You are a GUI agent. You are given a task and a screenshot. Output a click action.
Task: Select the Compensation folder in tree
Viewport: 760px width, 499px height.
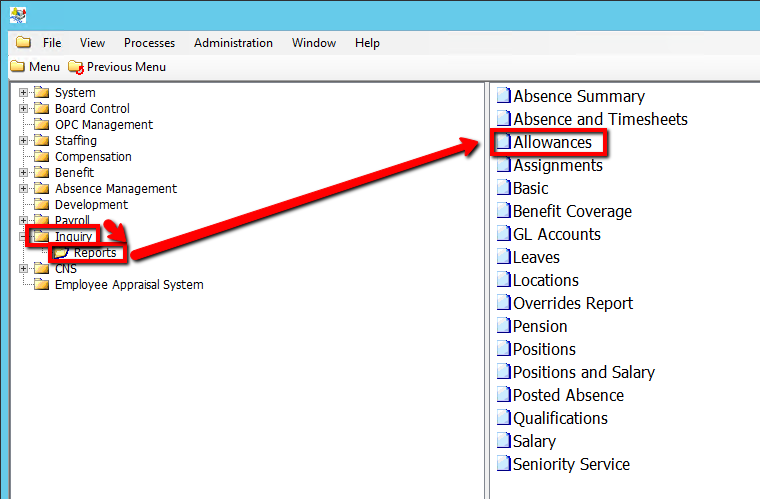click(93, 157)
